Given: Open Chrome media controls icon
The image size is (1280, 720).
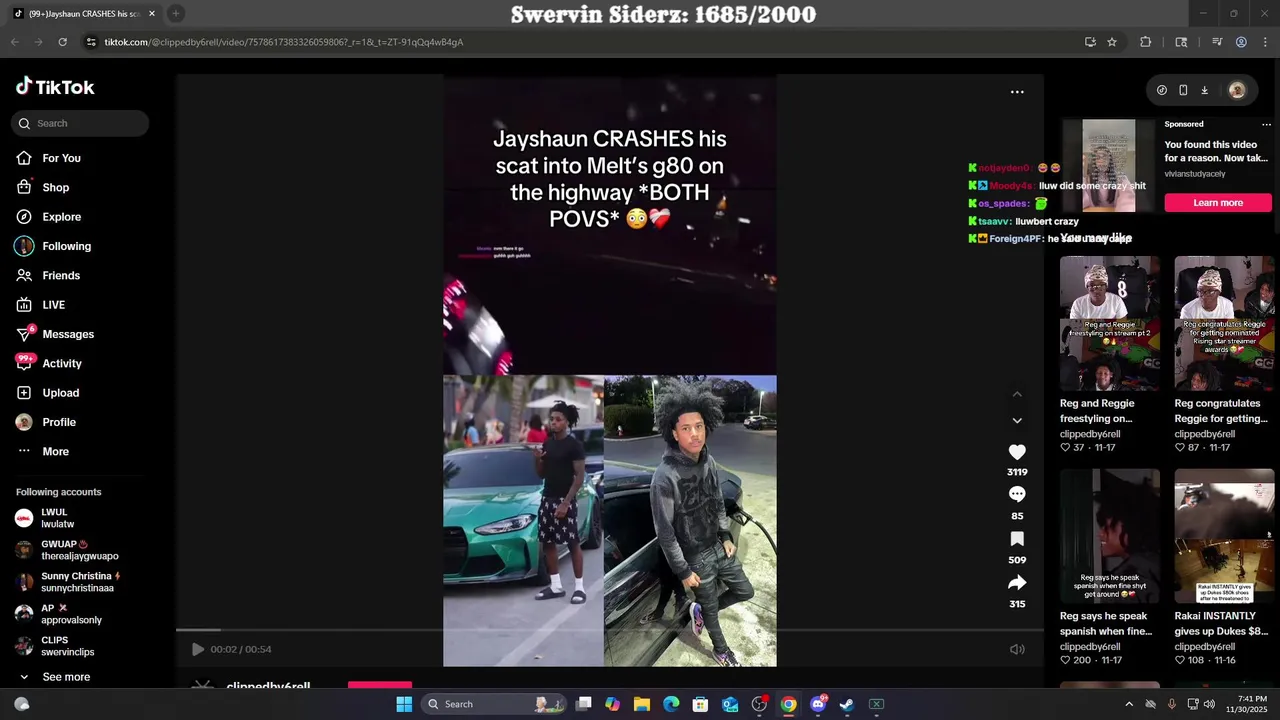Looking at the screenshot, I should point(1217,42).
